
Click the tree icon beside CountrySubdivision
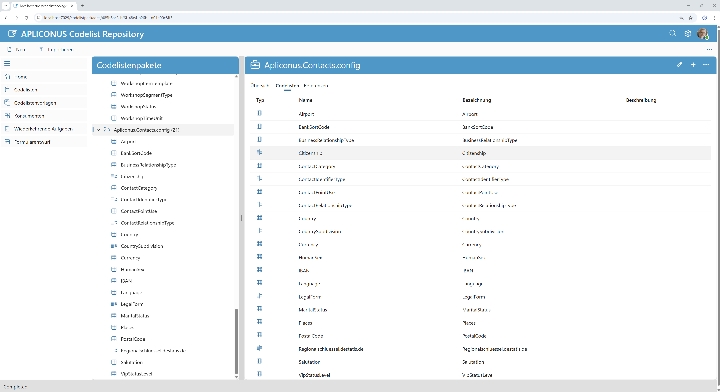113,246
